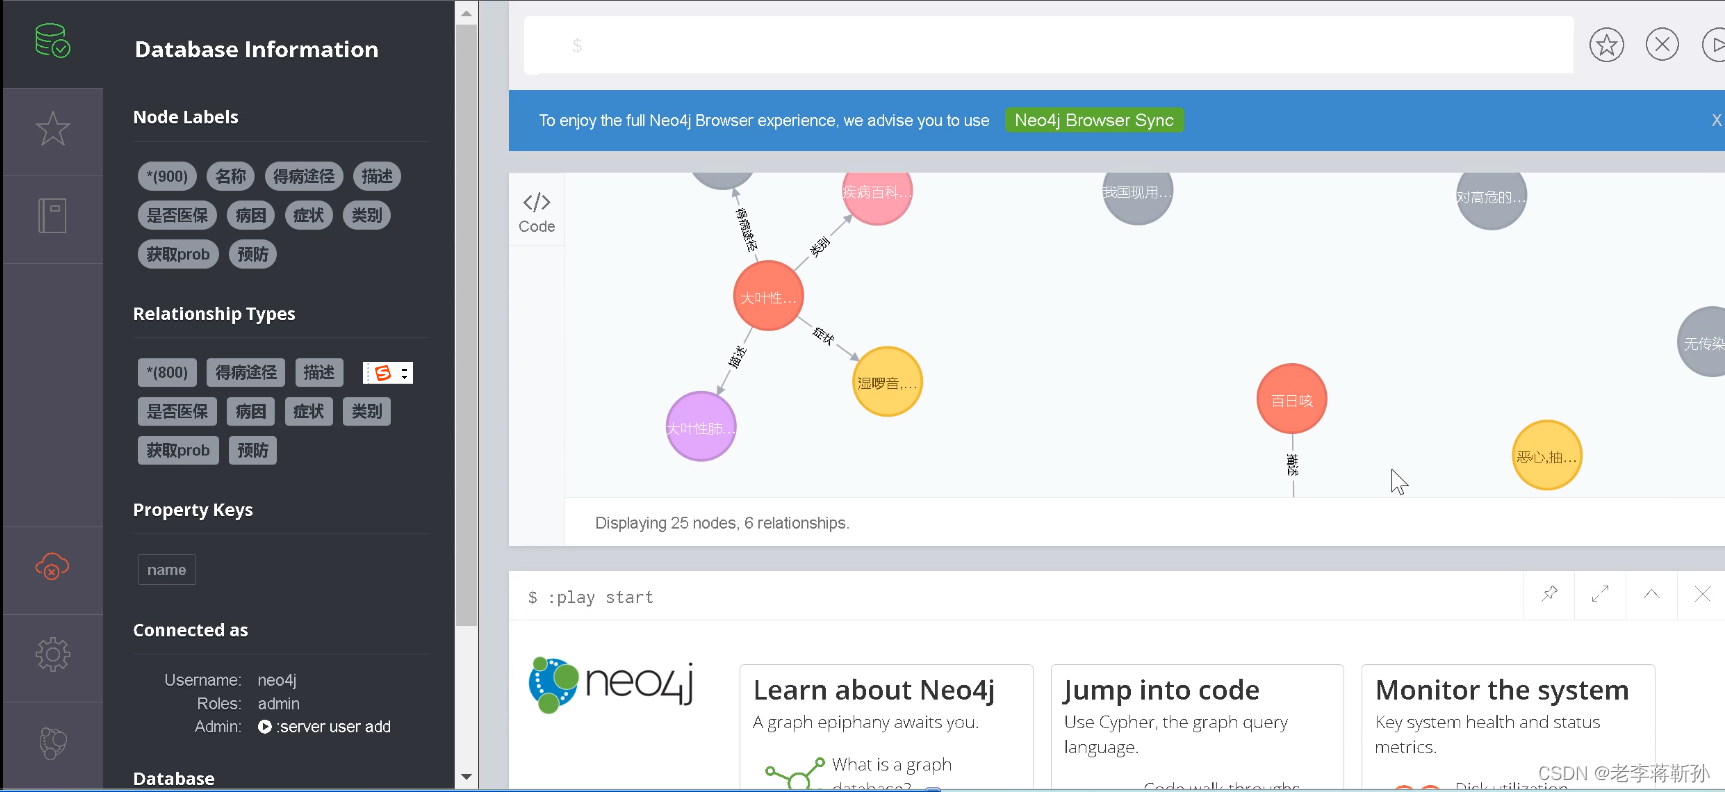Dismiss the Browser Sync banner
The width and height of the screenshot is (1725, 792).
click(1716, 120)
